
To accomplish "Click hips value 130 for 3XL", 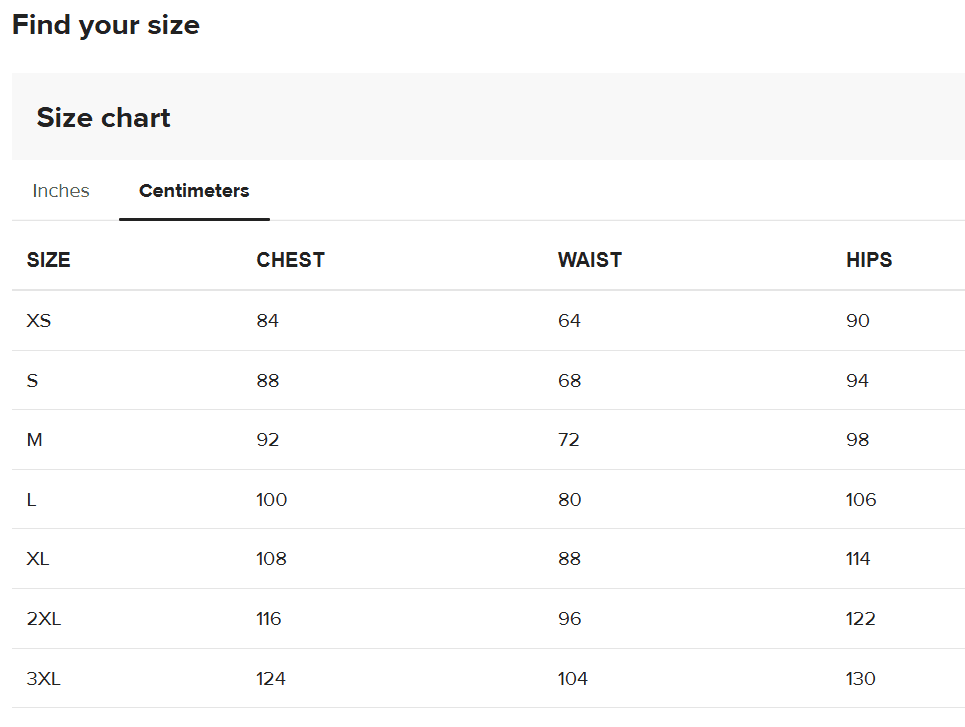I will [861, 679].
